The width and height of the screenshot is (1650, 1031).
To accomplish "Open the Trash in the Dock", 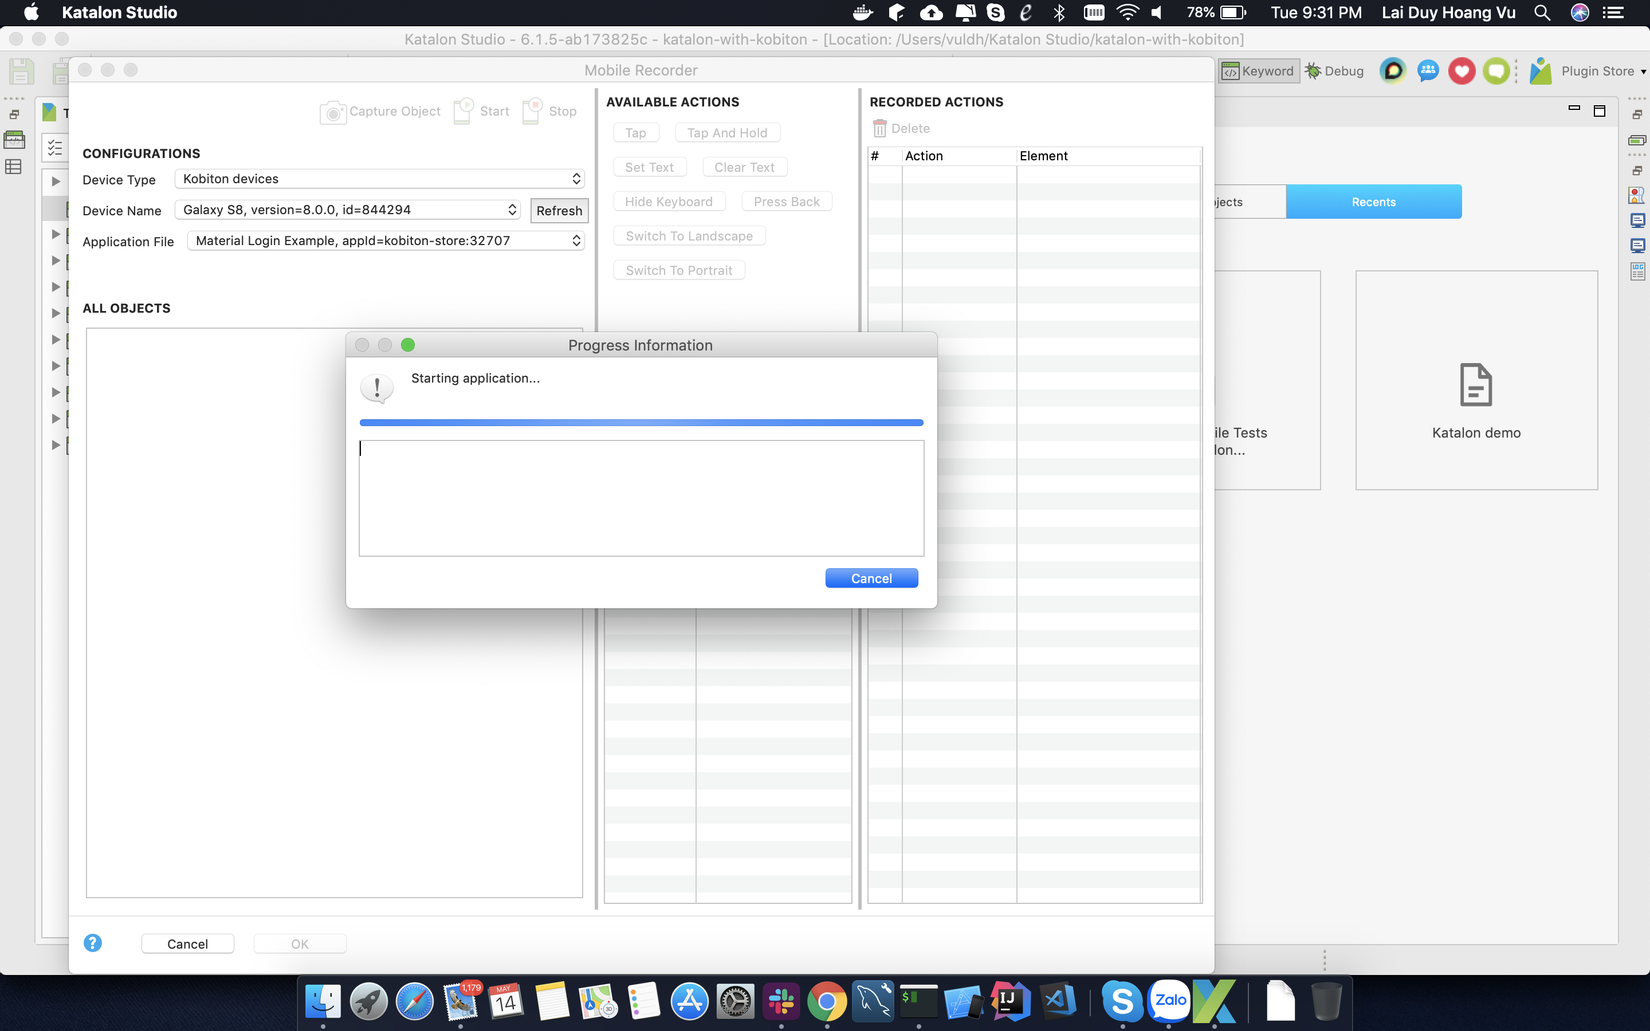I will tap(1326, 1001).
